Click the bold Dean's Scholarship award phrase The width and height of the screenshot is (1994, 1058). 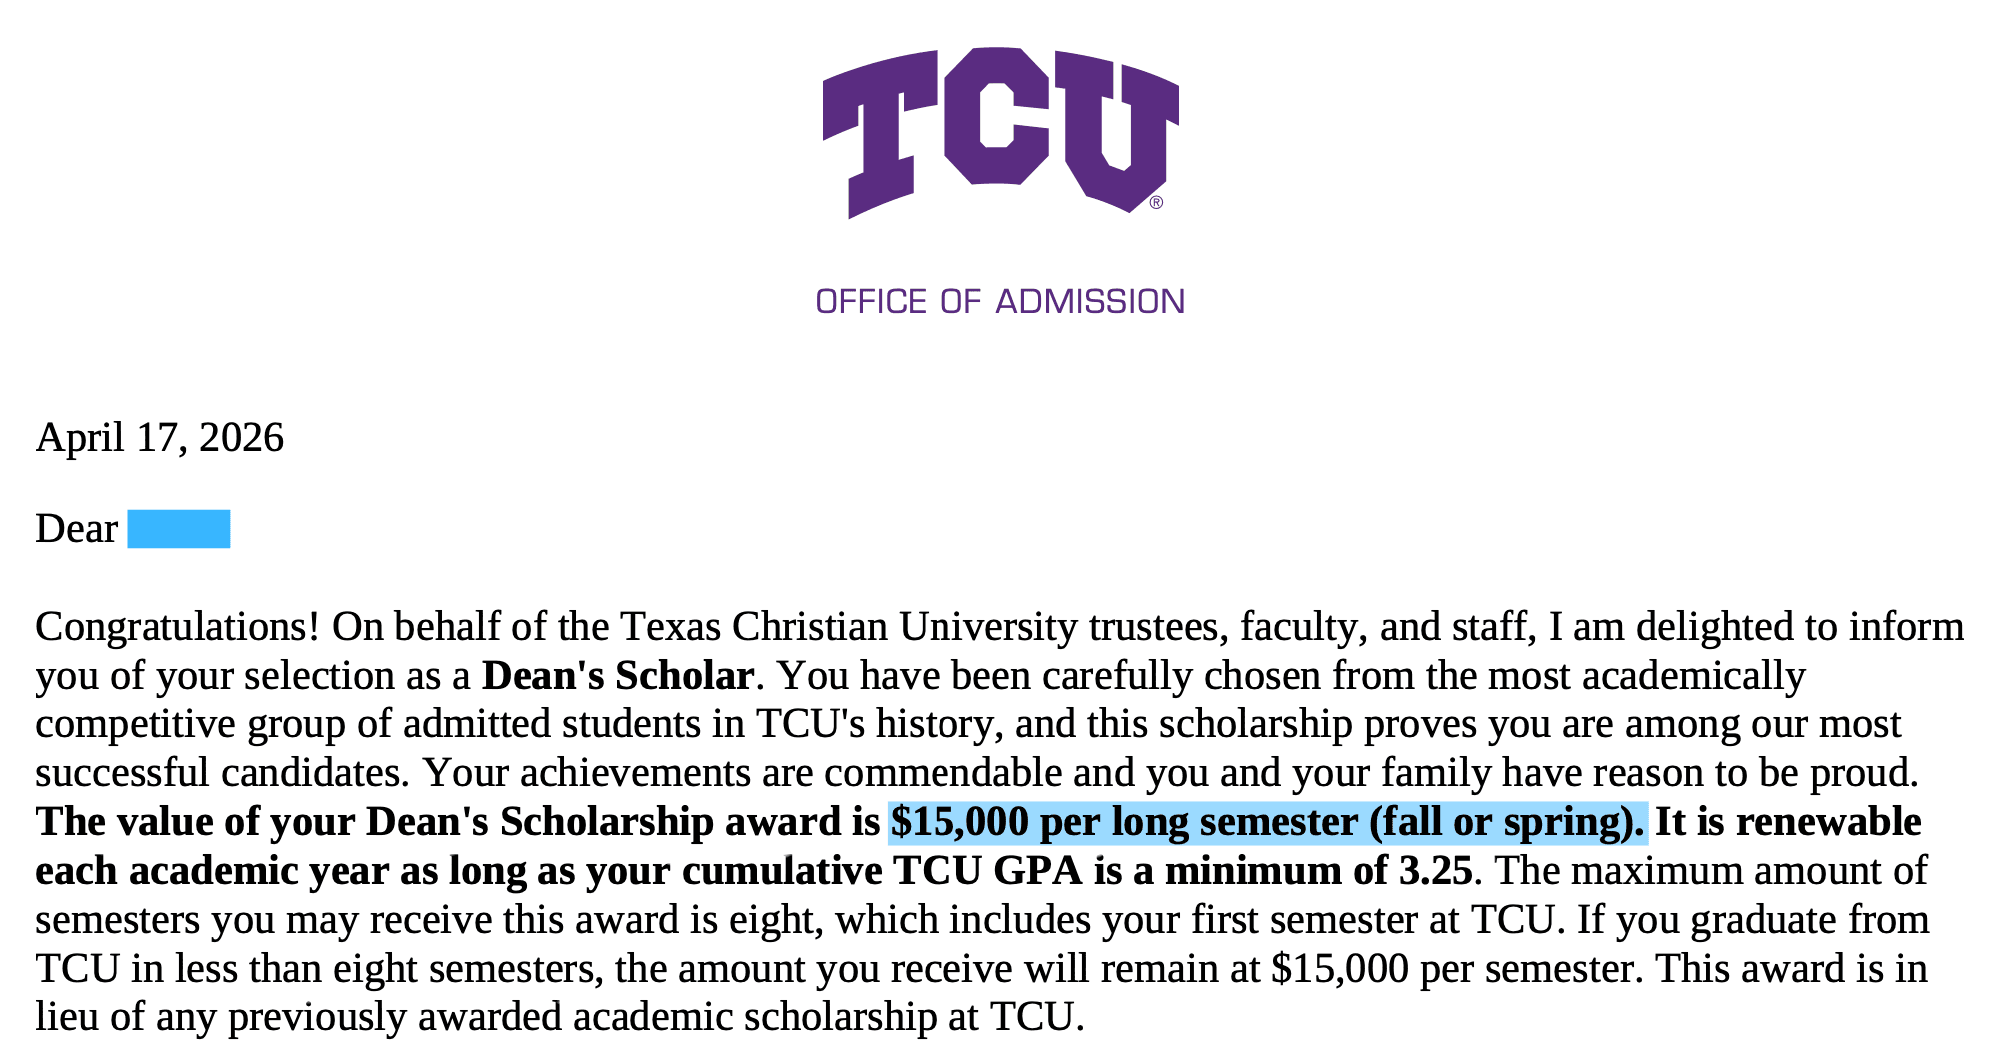pos(622,822)
